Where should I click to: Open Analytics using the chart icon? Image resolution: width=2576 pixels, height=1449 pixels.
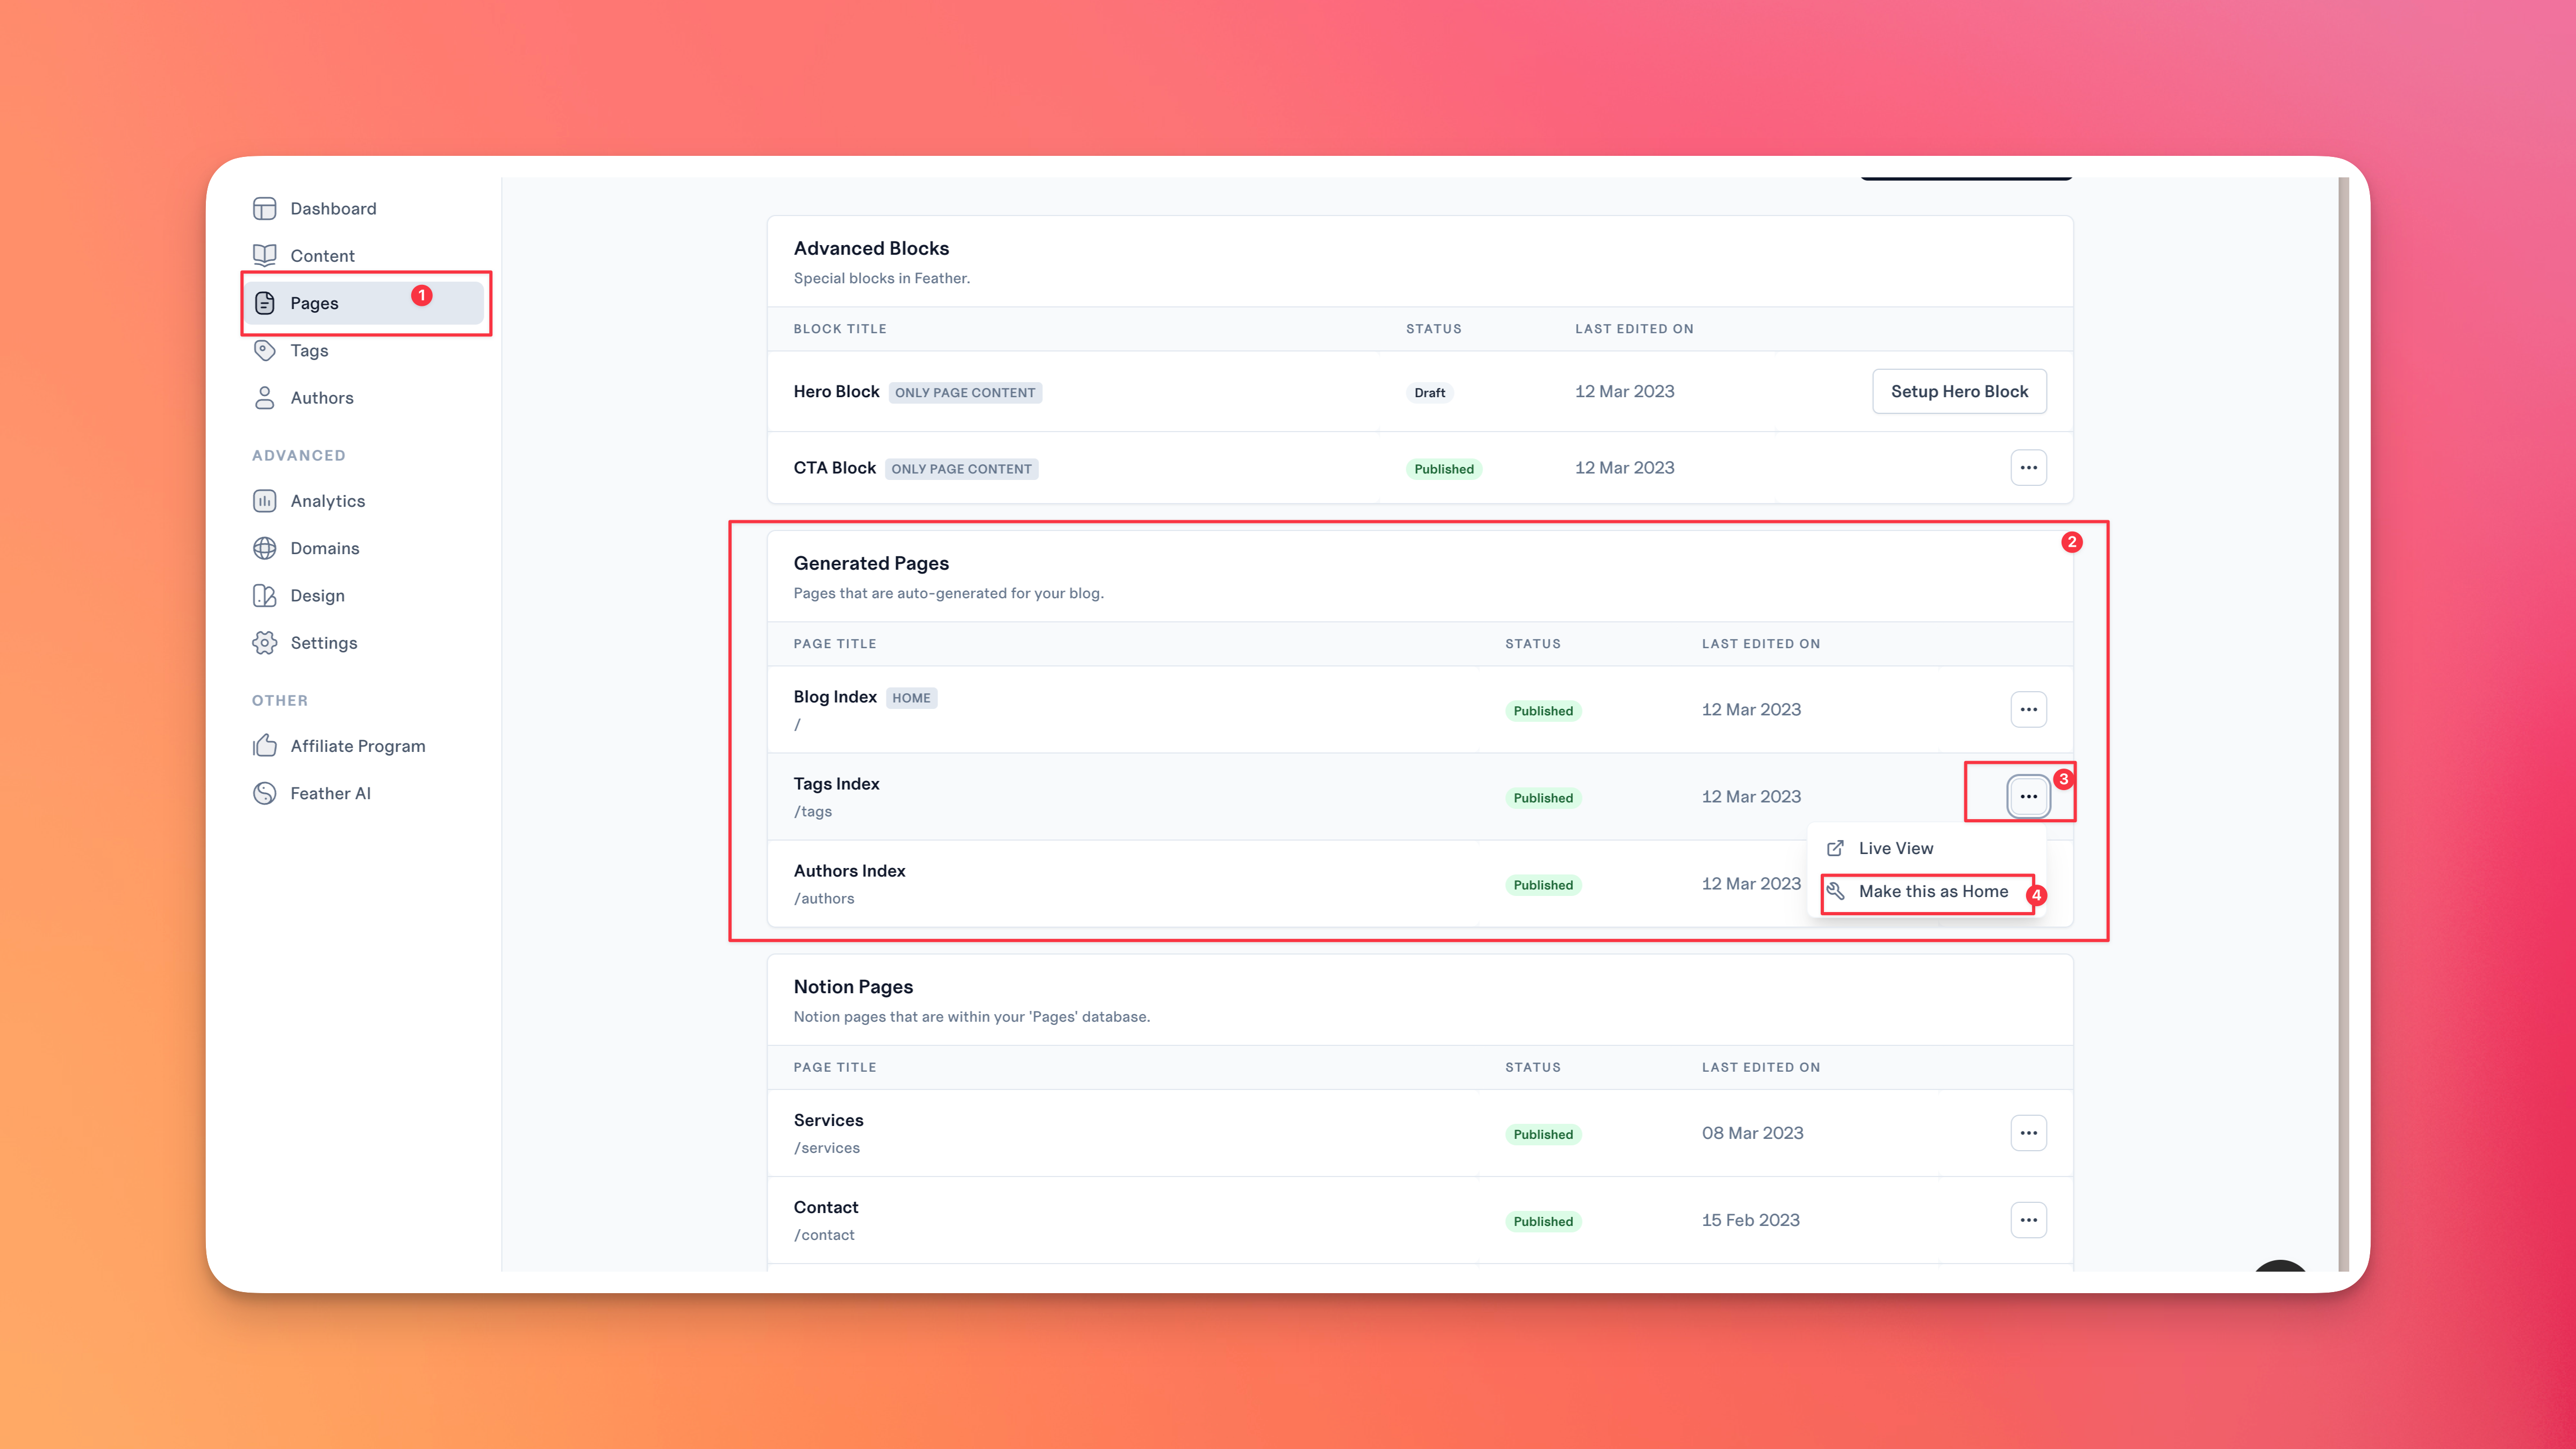pos(265,500)
